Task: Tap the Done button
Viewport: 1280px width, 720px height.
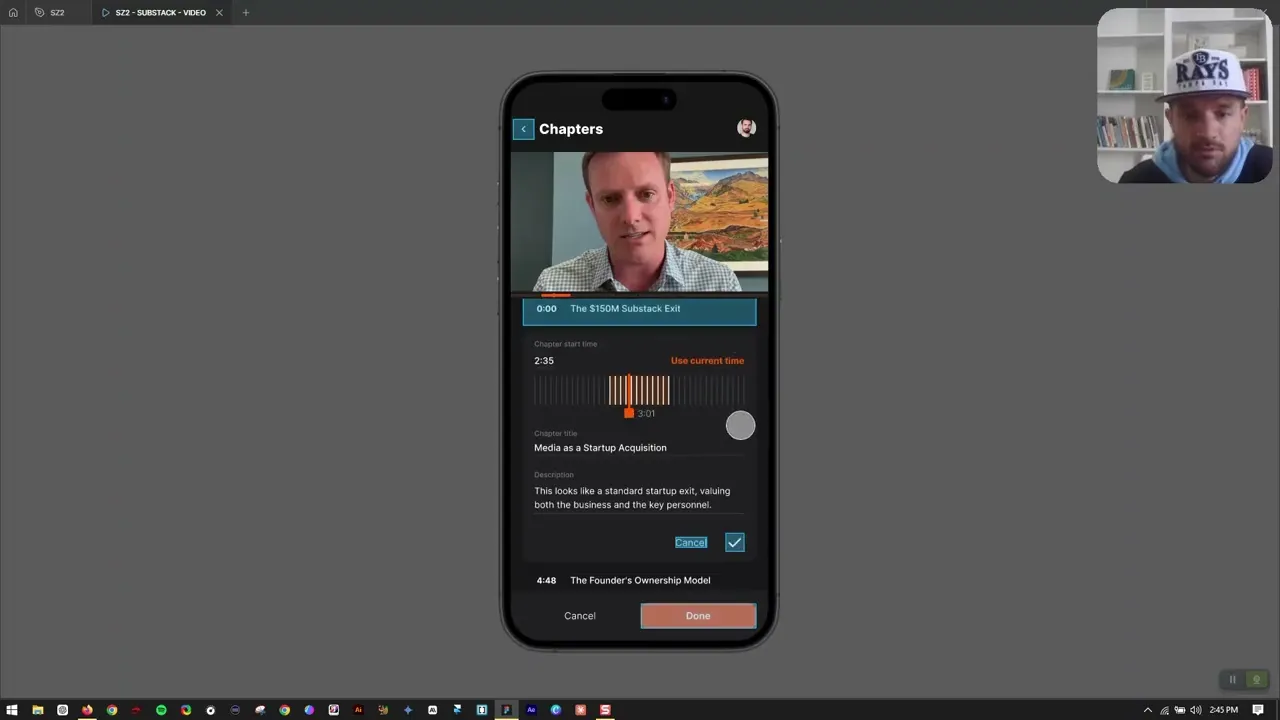Action: [x=698, y=616]
